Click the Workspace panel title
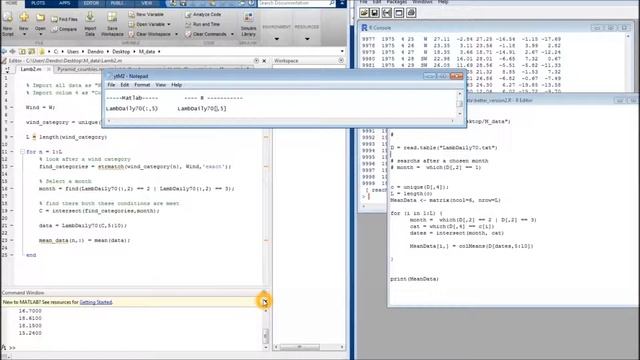The width and height of the screenshot is (640, 360). [x=286, y=60]
